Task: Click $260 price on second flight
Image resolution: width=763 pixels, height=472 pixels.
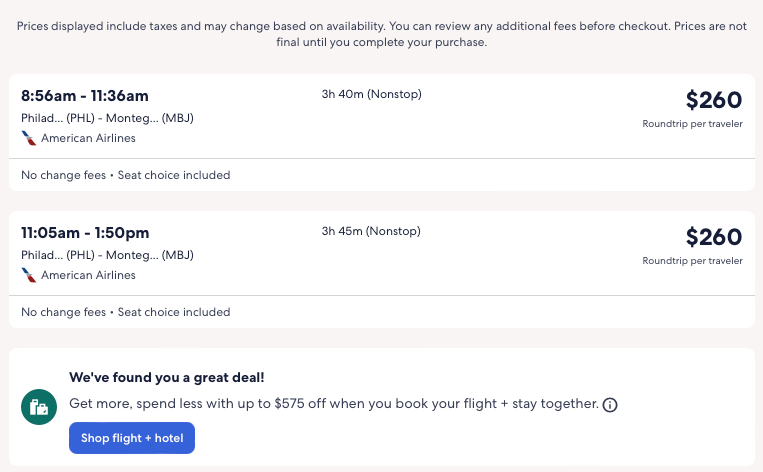Action: [x=713, y=237]
